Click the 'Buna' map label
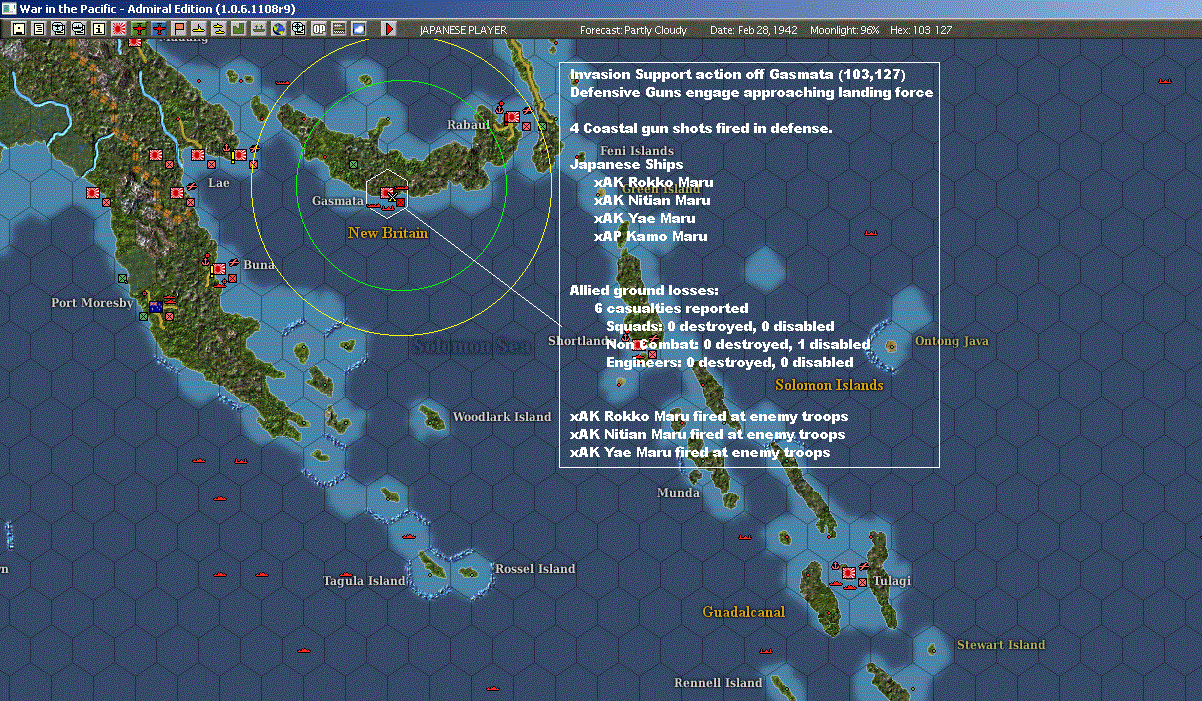The image size is (1202, 701). click(258, 265)
